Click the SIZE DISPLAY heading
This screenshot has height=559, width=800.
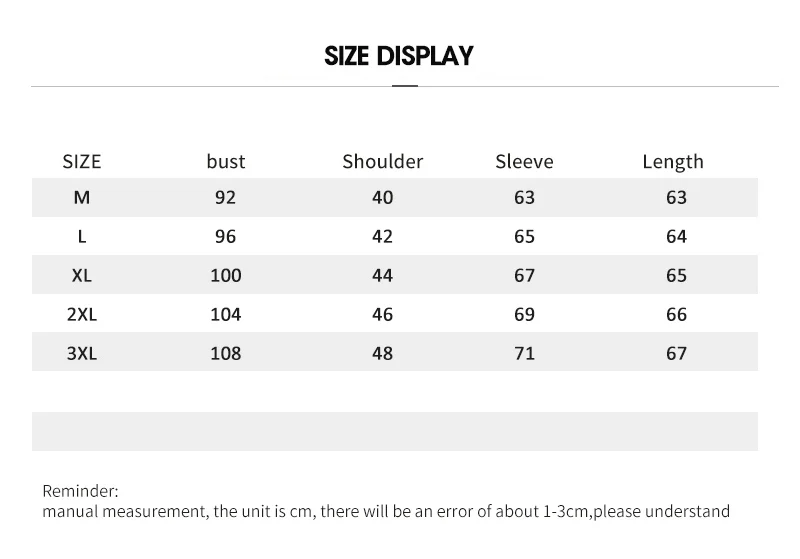pyautogui.click(x=399, y=56)
